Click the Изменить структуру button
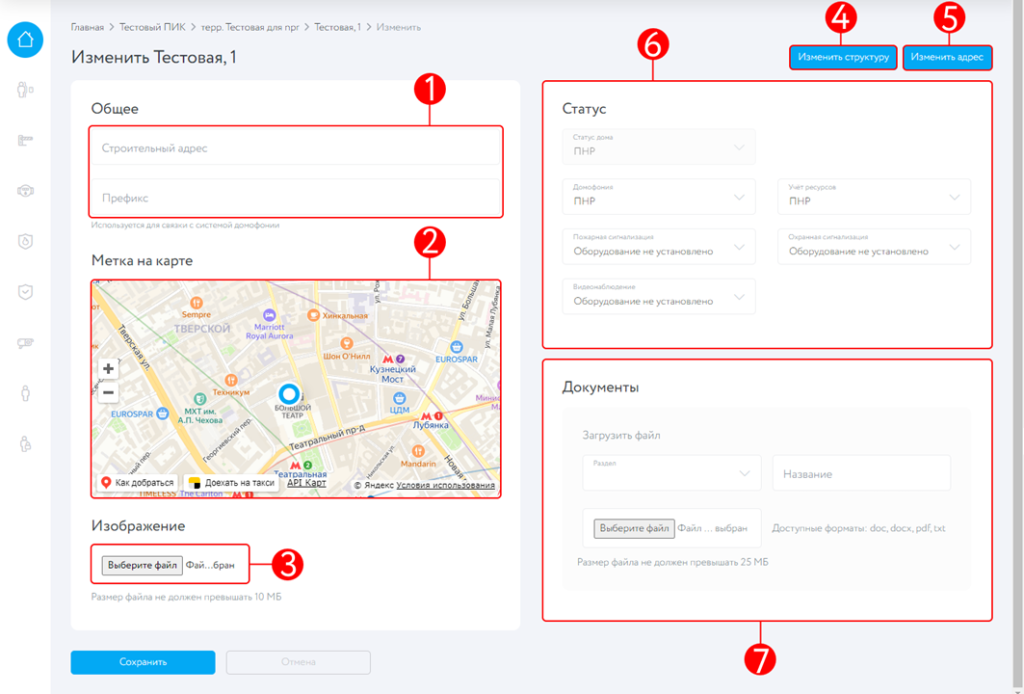This screenshot has height=694, width=1024. coord(843,58)
